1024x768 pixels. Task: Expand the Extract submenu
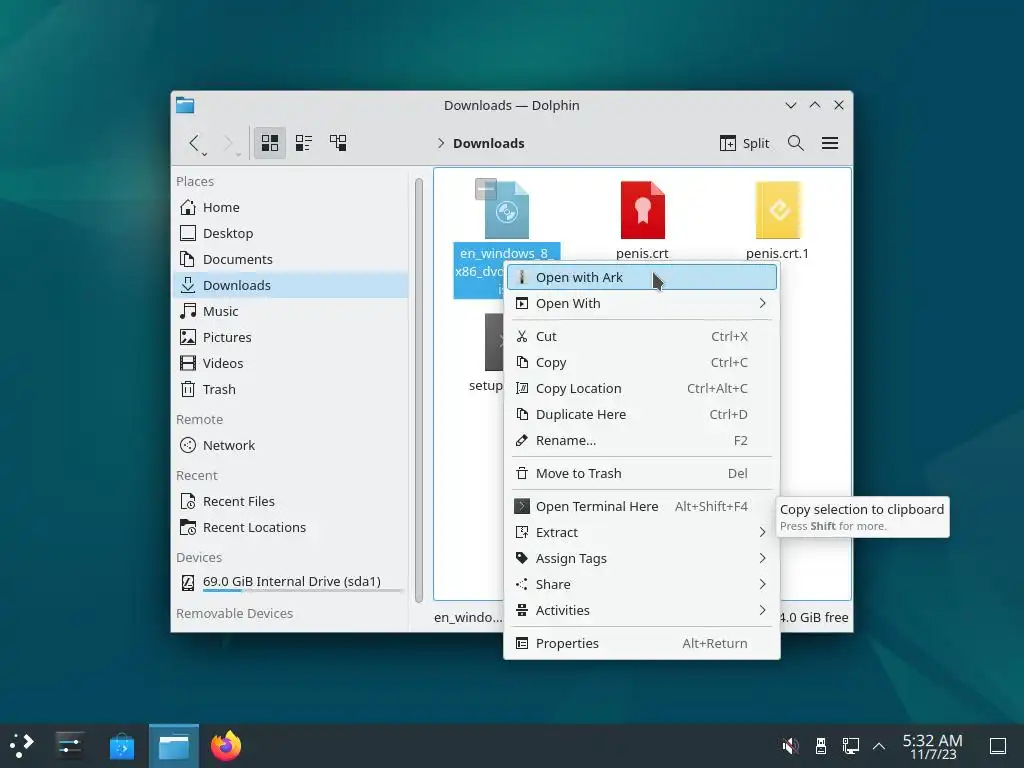[x=642, y=533]
